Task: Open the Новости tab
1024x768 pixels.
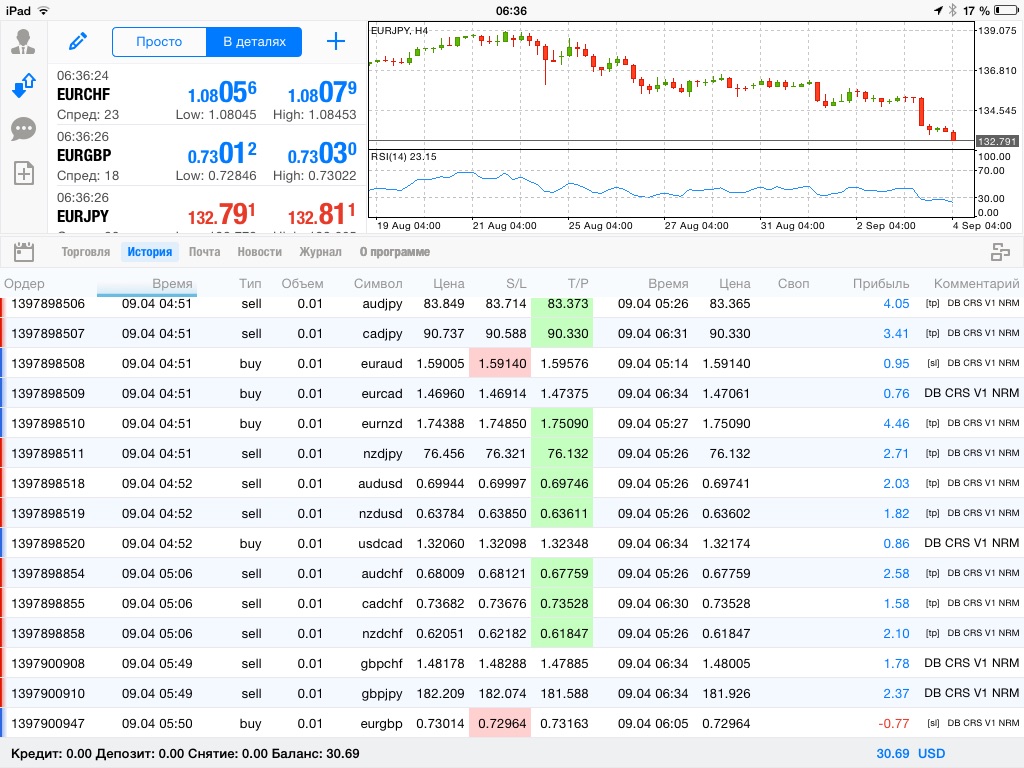Action: [x=259, y=251]
